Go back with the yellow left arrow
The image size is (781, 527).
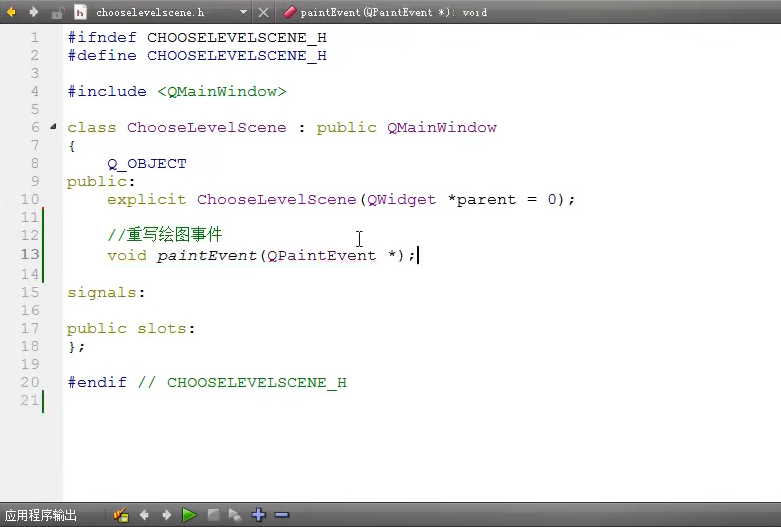pos(10,12)
